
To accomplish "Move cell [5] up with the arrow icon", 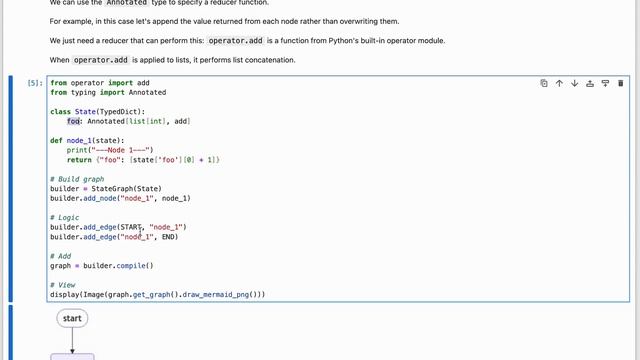I will click(559, 83).
